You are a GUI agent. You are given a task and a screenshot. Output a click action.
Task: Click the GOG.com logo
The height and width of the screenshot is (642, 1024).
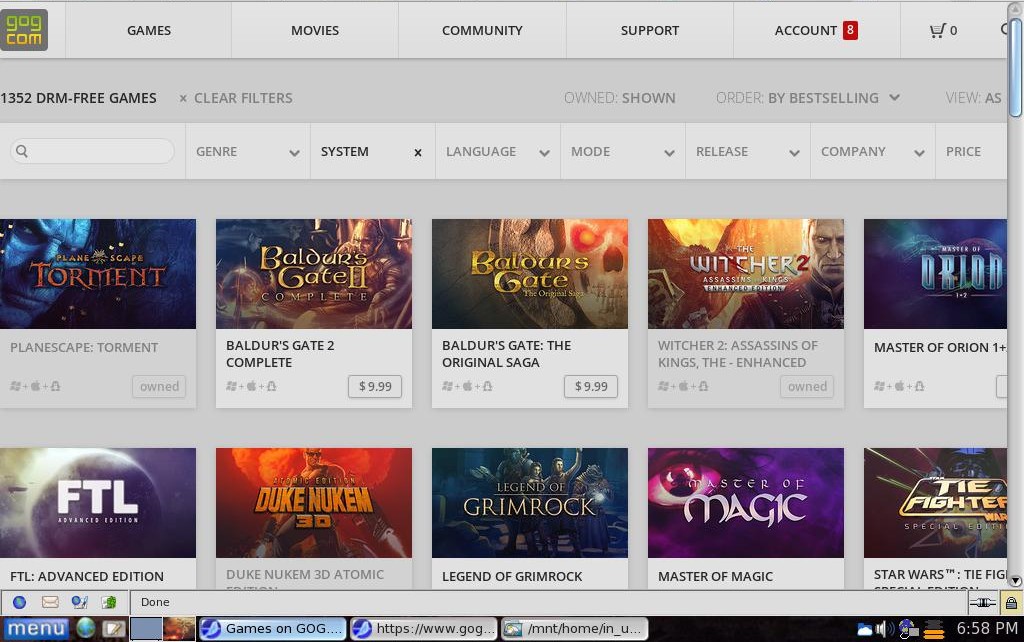[24, 30]
